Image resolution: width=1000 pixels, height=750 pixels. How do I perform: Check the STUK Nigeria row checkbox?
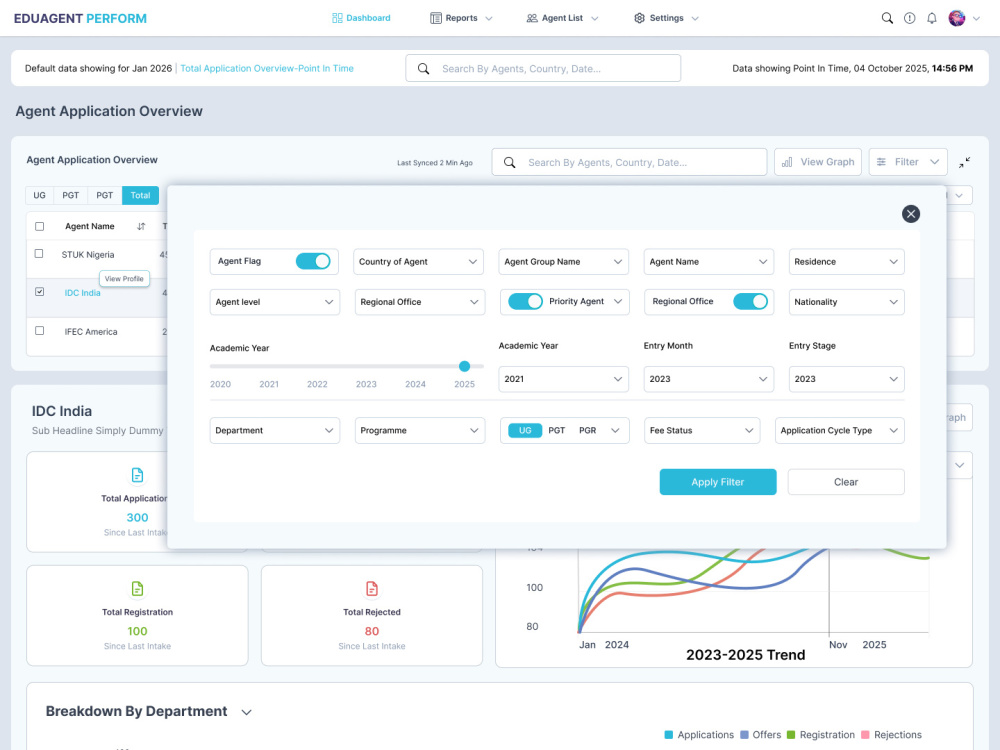click(x=40, y=254)
